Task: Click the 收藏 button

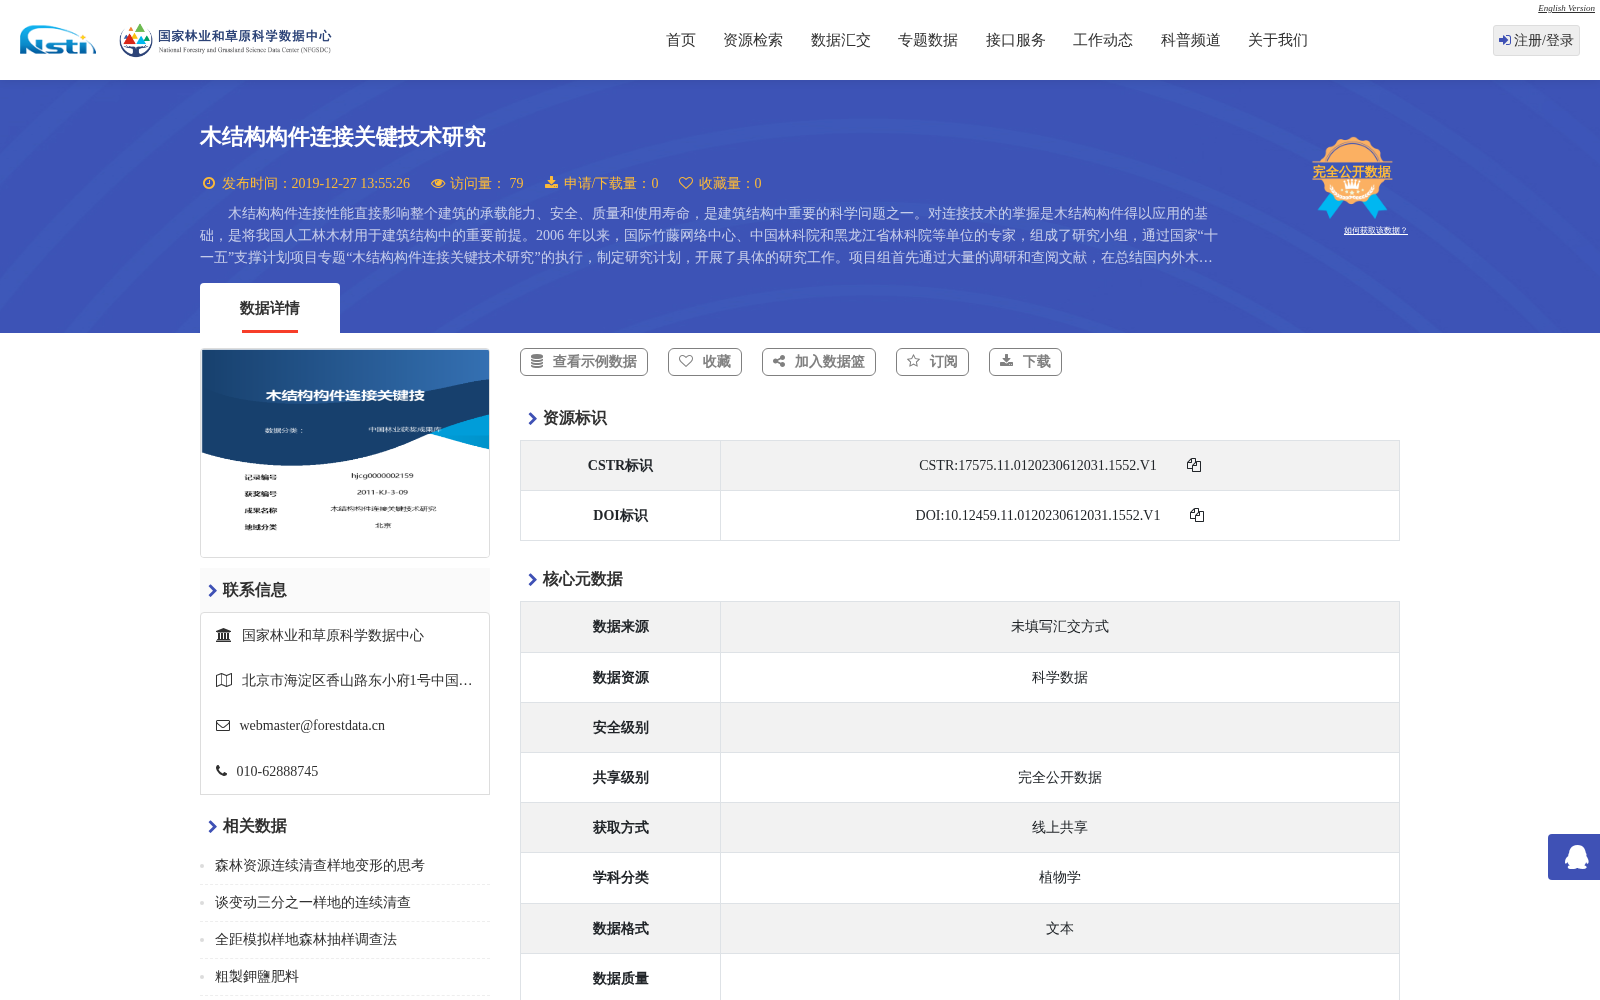Action: pyautogui.click(x=705, y=362)
